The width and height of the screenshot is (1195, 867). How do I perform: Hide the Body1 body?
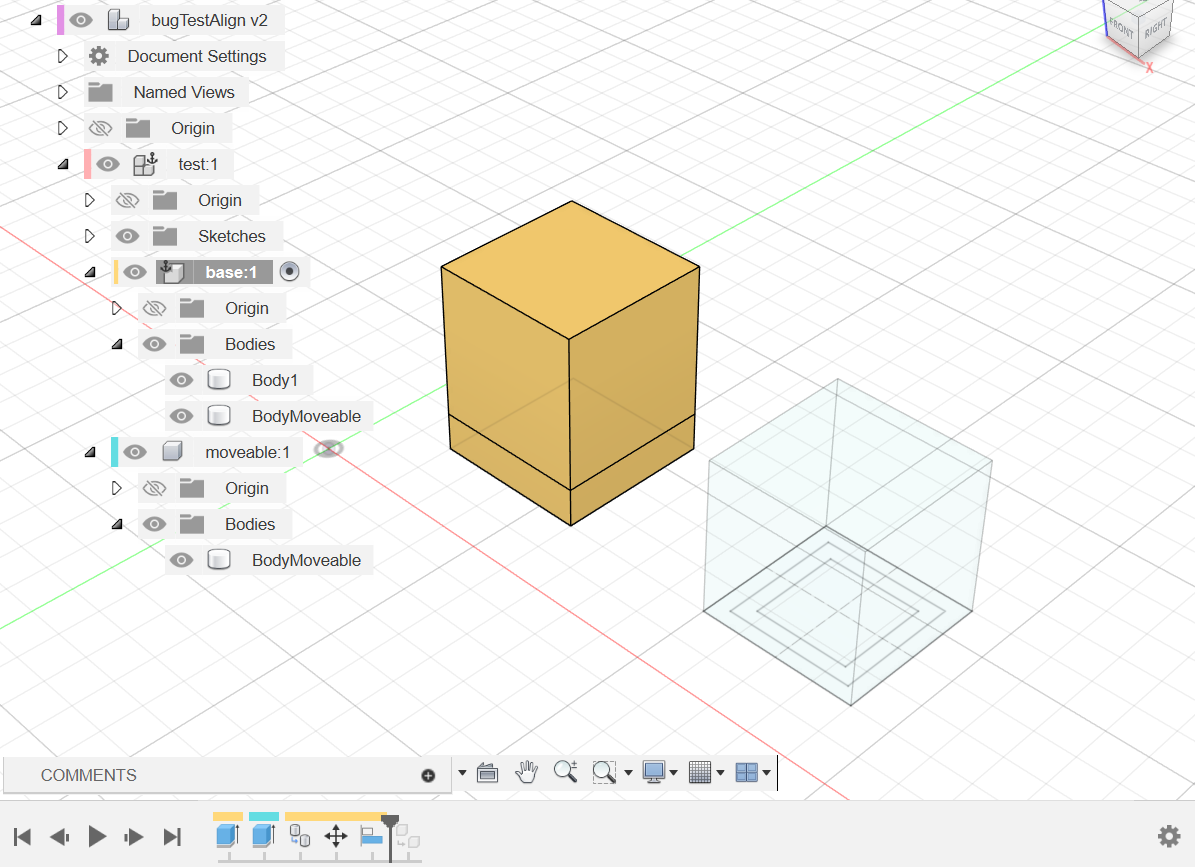click(181, 379)
